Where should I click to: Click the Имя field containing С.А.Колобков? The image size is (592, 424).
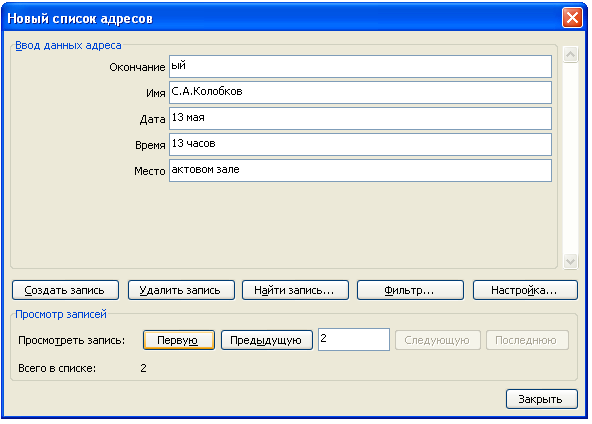point(360,93)
